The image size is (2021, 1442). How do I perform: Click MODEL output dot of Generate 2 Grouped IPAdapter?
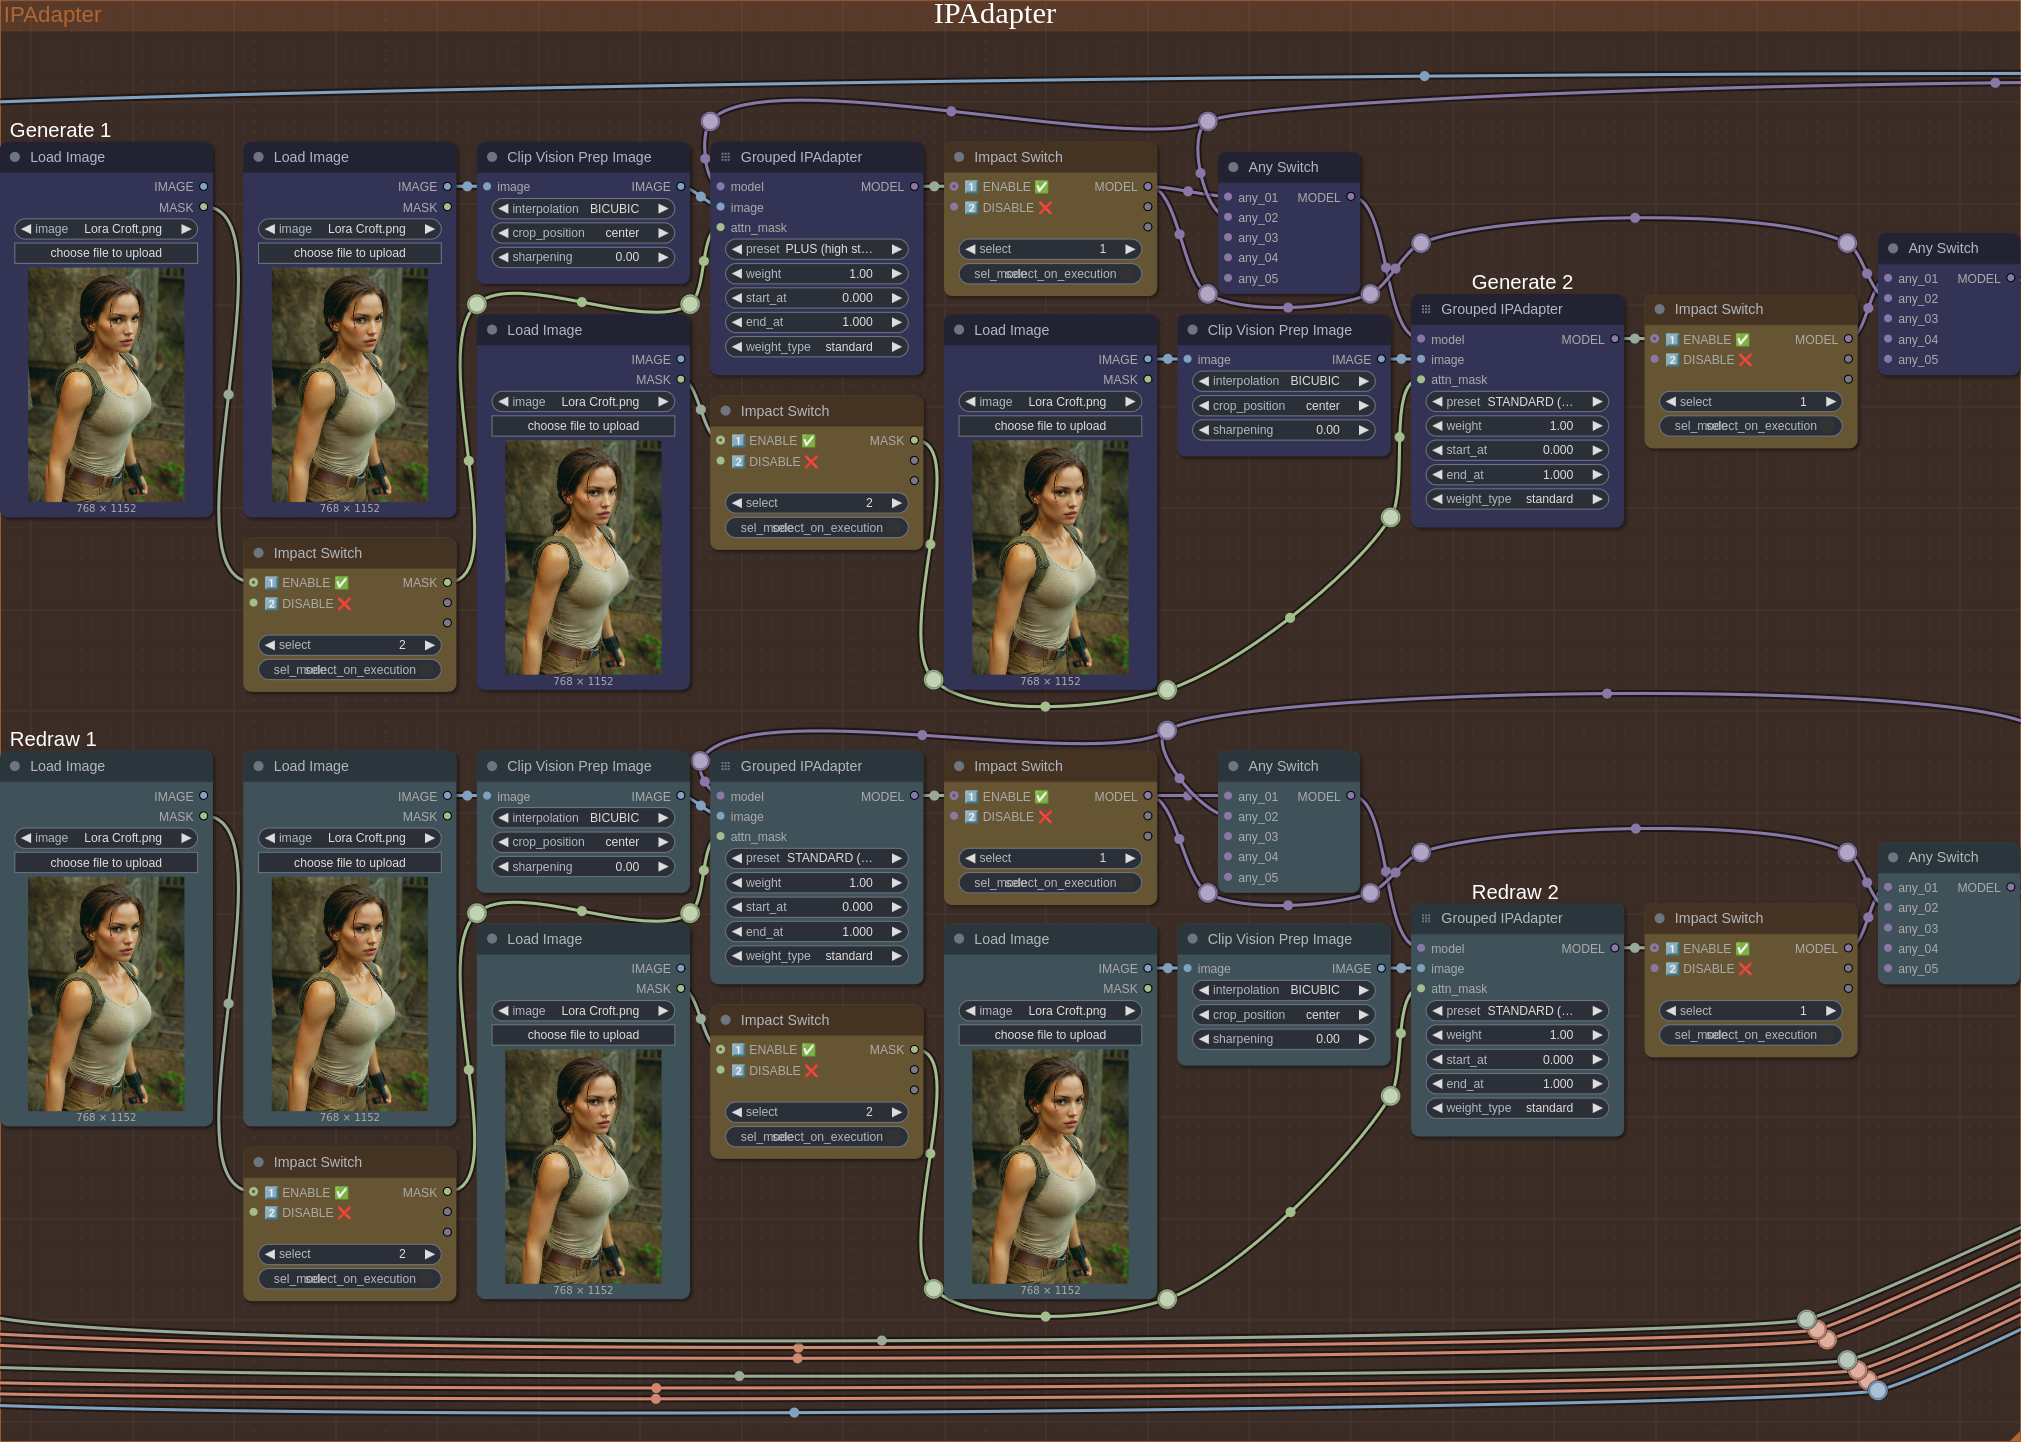(1614, 339)
